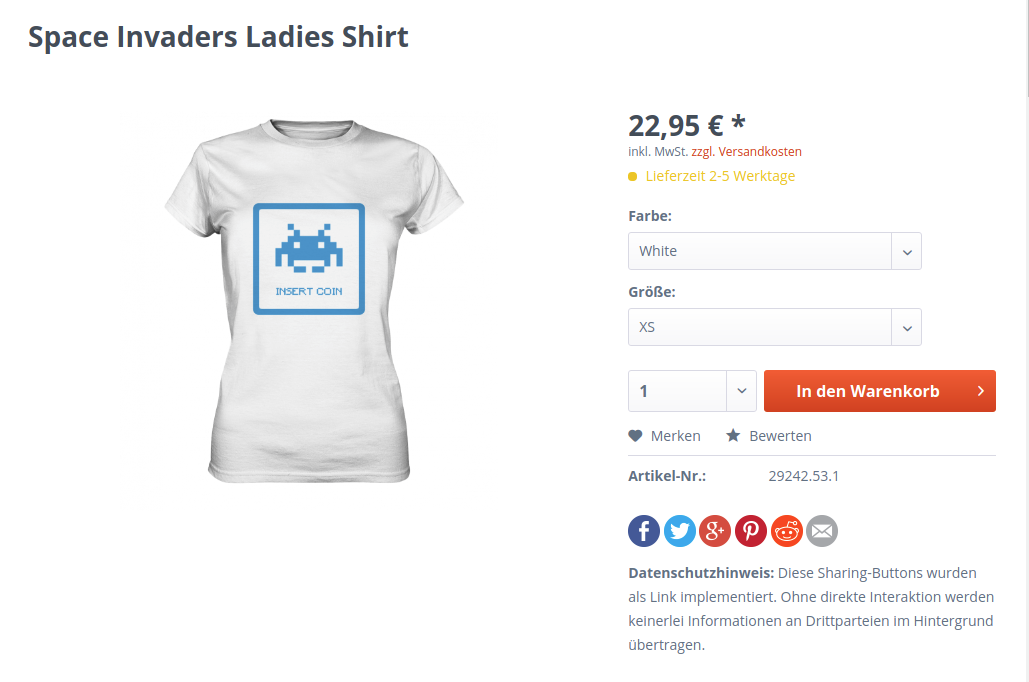Click the White value in Farbe field

click(x=658, y=251)
